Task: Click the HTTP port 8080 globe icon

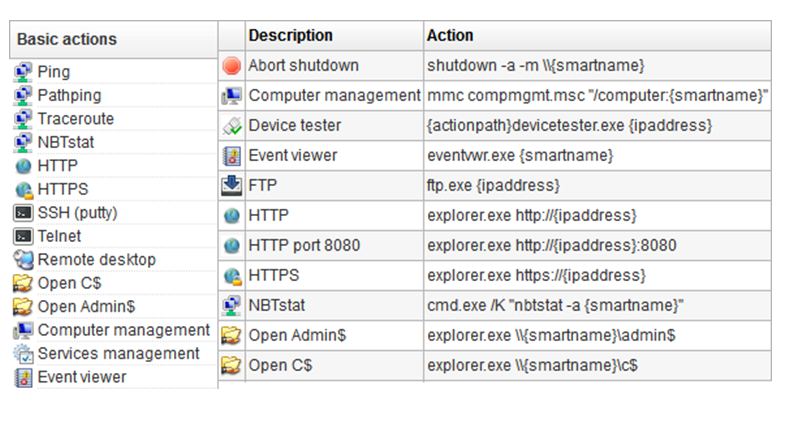Action: pos(232,246)
